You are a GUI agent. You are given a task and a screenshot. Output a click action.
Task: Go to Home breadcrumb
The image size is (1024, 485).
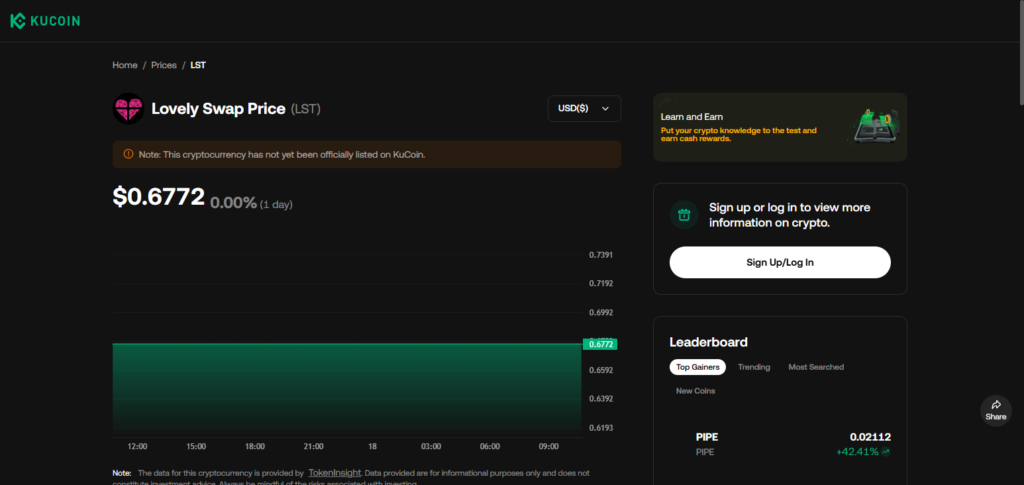pos(125,65)
